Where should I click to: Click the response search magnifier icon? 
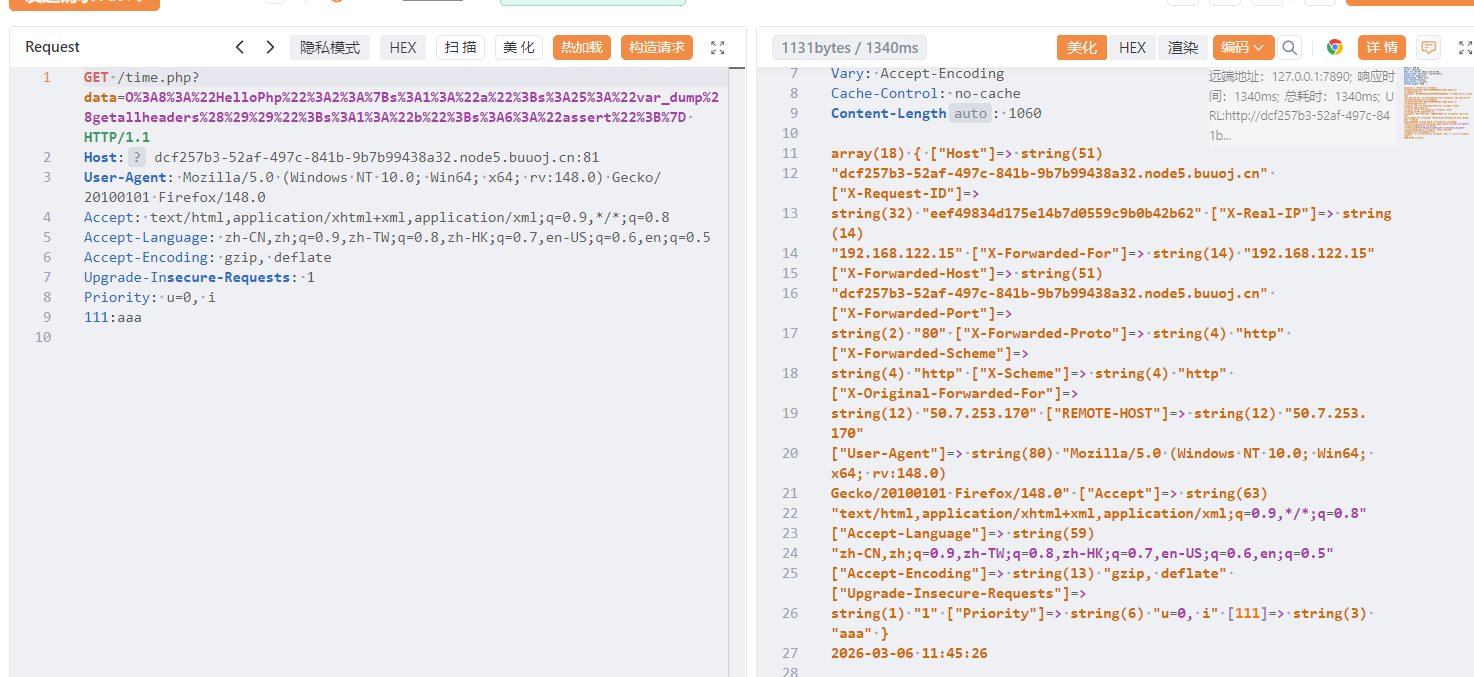(x=1290, y=47)
